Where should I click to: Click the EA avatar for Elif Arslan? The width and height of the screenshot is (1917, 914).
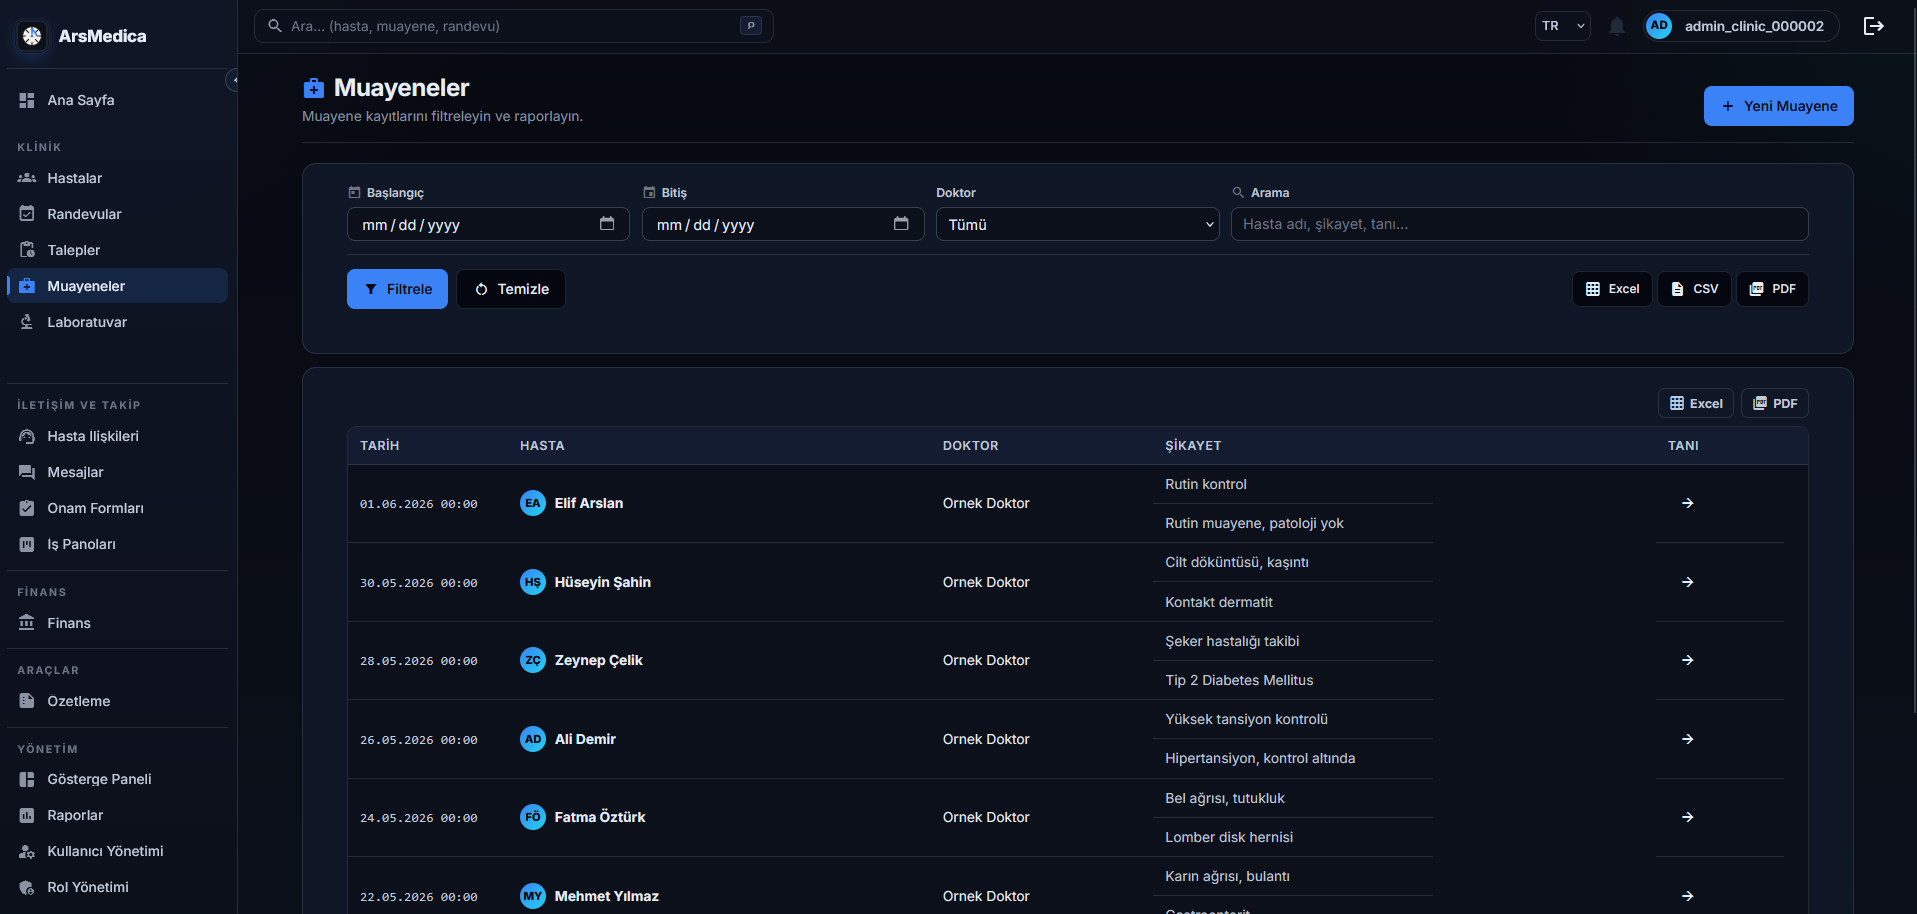pyautogui.click(x=533, y=503)
